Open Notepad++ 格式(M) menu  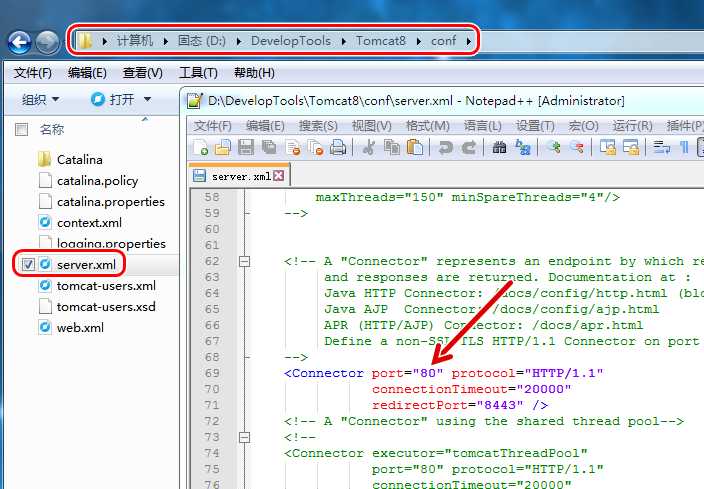(x=427, y=126)
